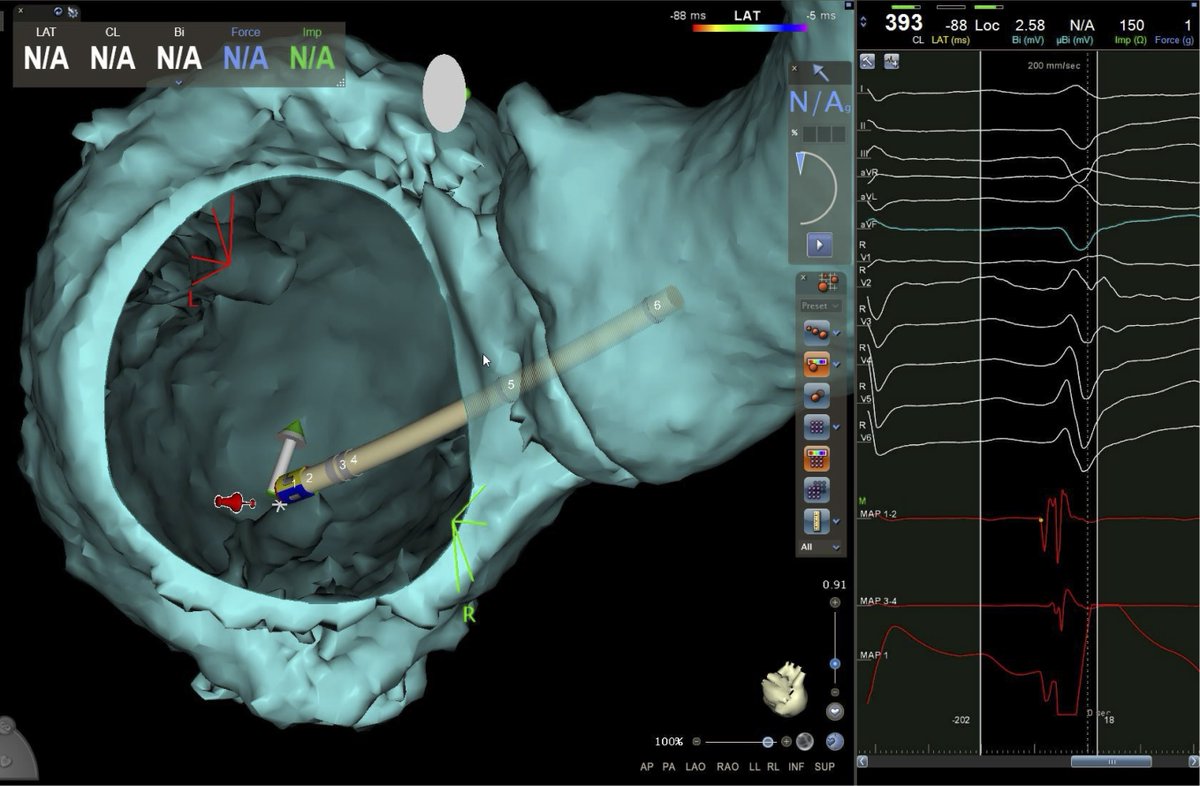Image resolution: width=1200 pixels, height=786 pixels.
Task: Expand the readout panel with the chevron below Bi
Action: coord(179,83)
